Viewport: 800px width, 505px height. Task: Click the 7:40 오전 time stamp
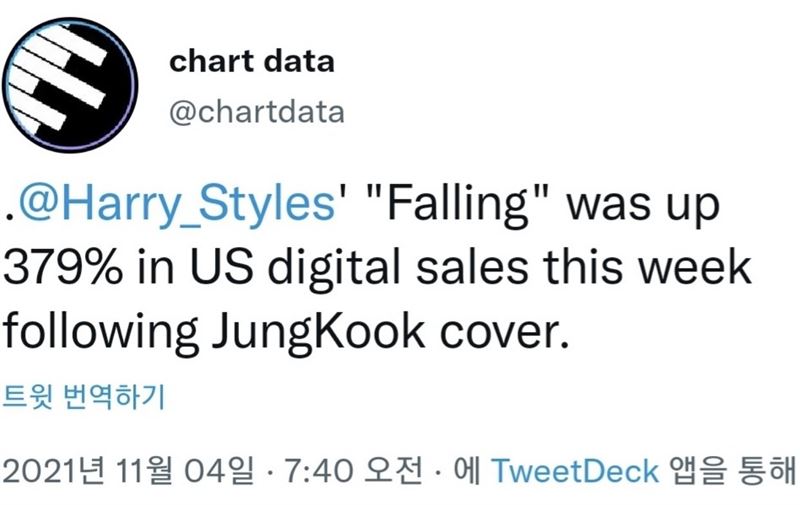point(353,470)
